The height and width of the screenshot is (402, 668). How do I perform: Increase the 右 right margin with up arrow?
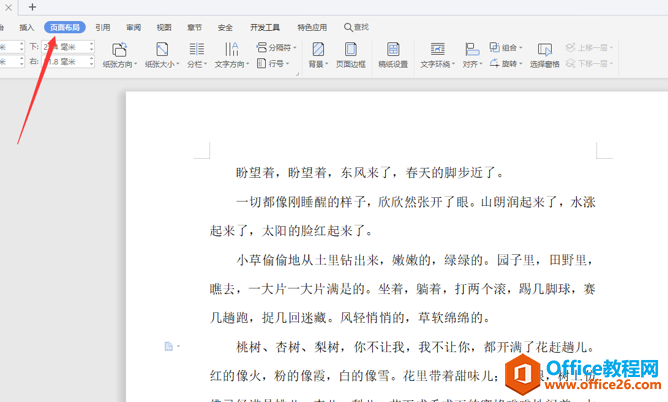coord(92,59)
